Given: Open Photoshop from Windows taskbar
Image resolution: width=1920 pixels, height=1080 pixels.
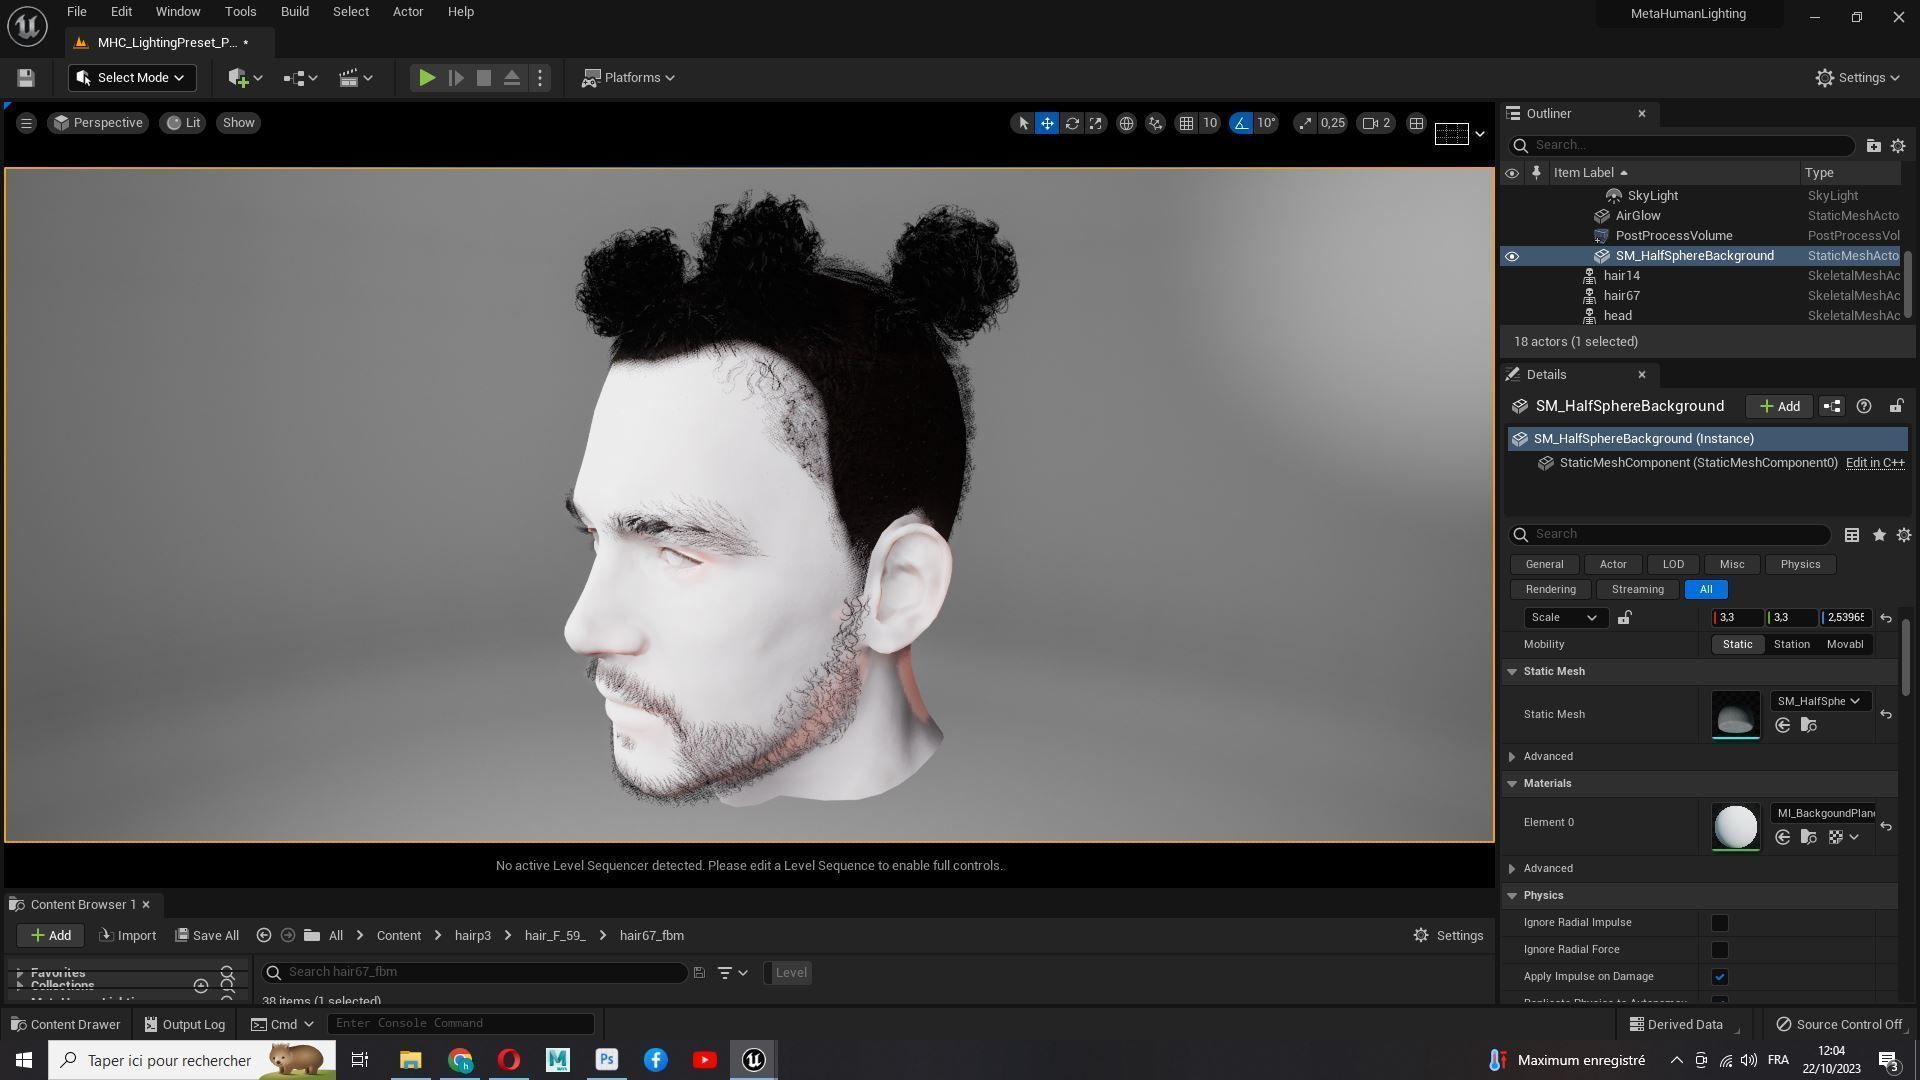Looking at the screenshot, I should [607, 1060].
